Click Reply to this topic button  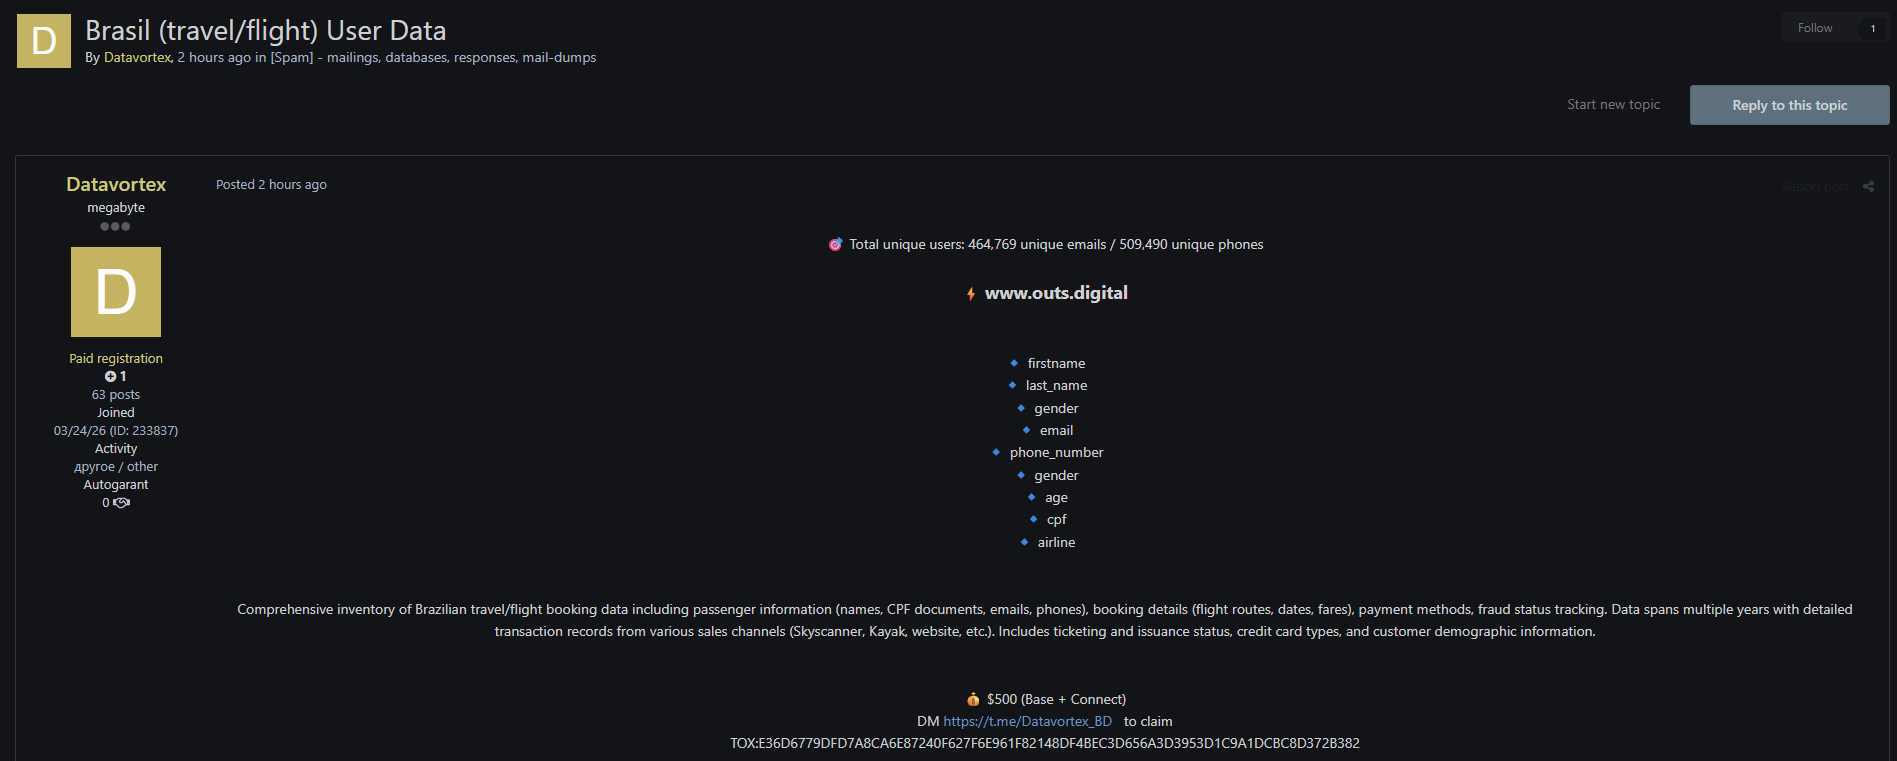click(1789, 105)
